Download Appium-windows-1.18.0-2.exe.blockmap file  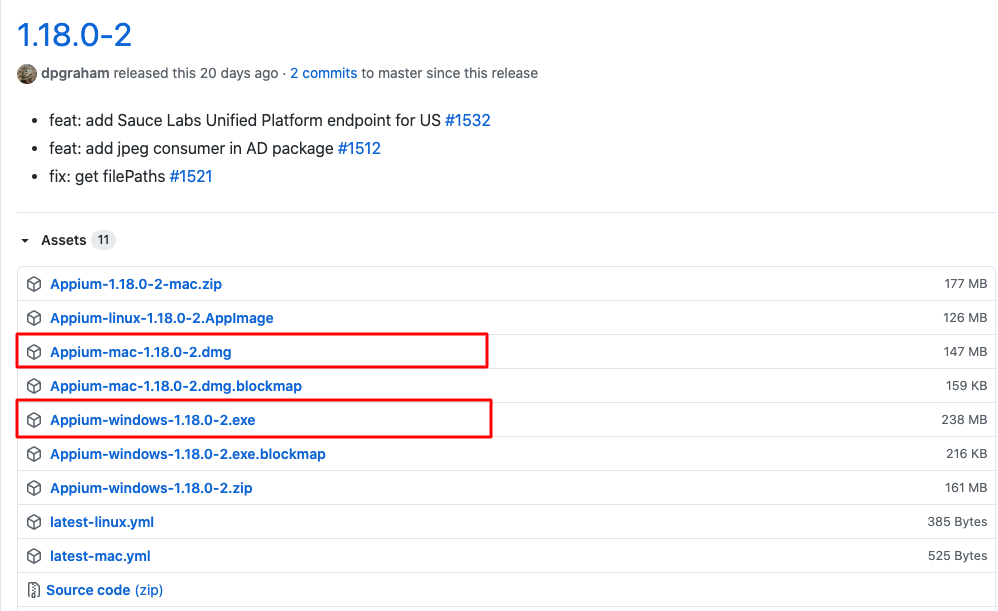point(187,453)
